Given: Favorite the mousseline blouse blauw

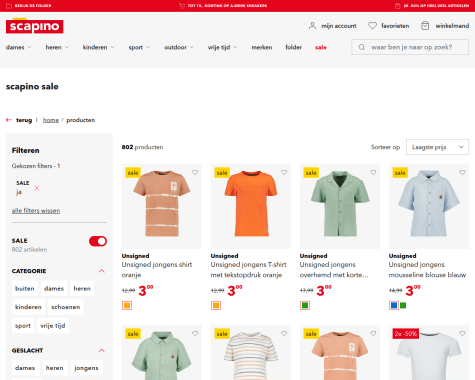Looking at the screenshot, I should pyautogui.click(x=462, y=172).
